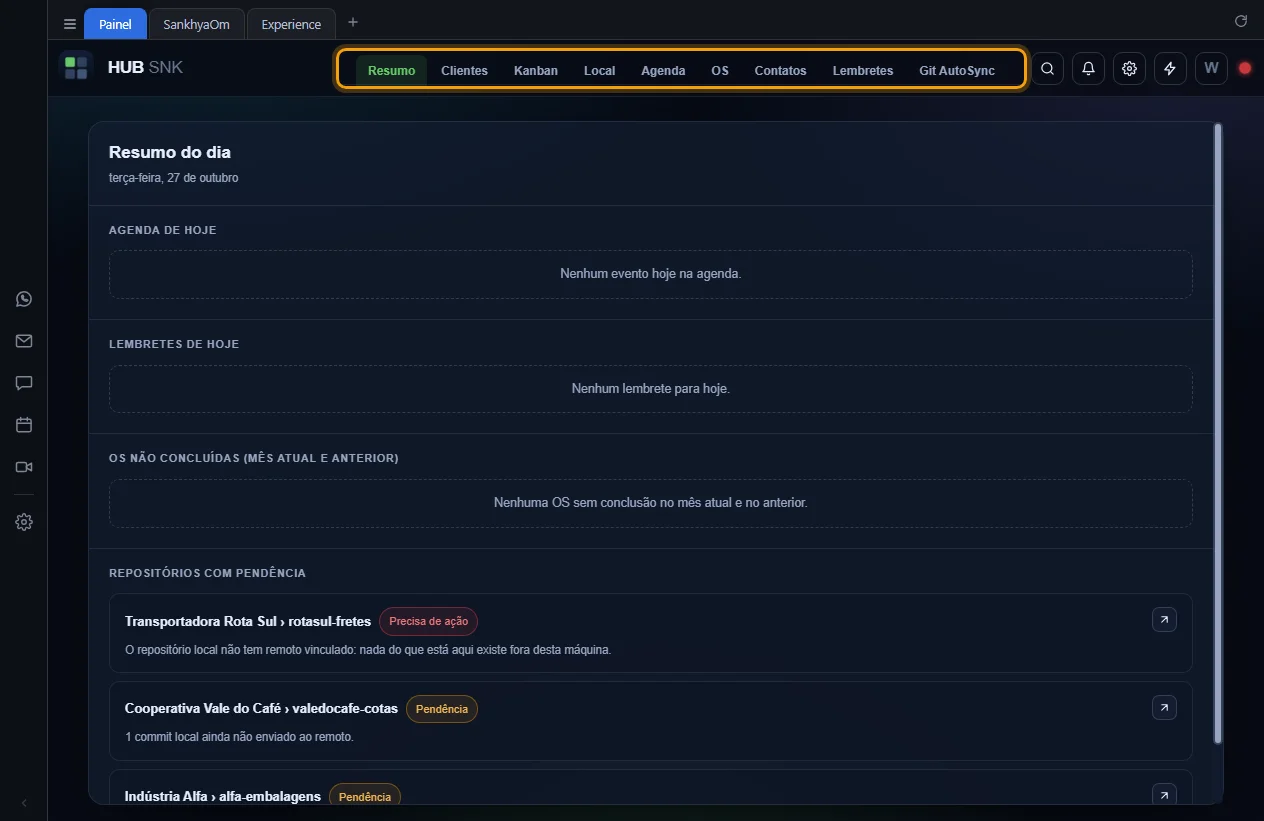The width and height of the screenshot is (1264, 821).
Task: Open the Lembretes navigation item
Action: (863, 70)
